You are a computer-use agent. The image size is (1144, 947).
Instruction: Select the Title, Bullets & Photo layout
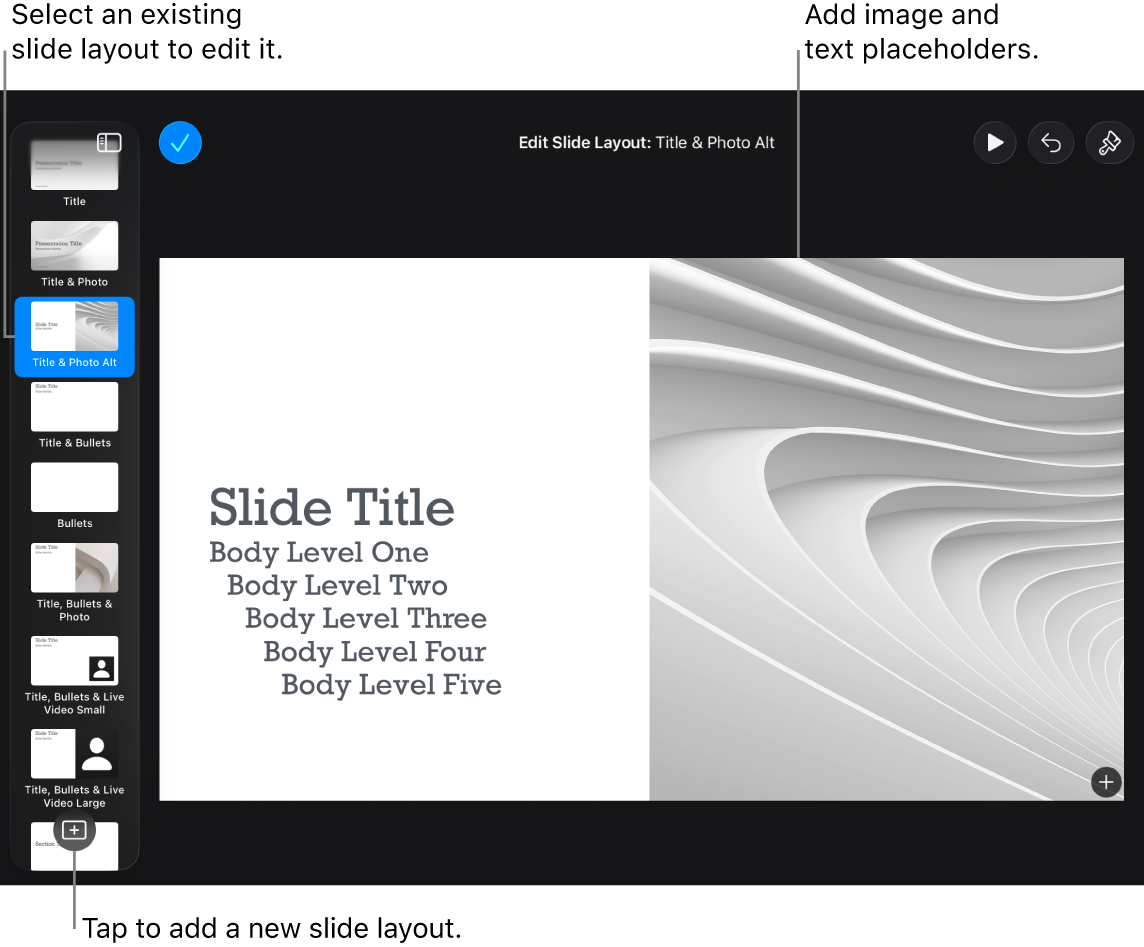pyautogui.click(x=74, y=567)
